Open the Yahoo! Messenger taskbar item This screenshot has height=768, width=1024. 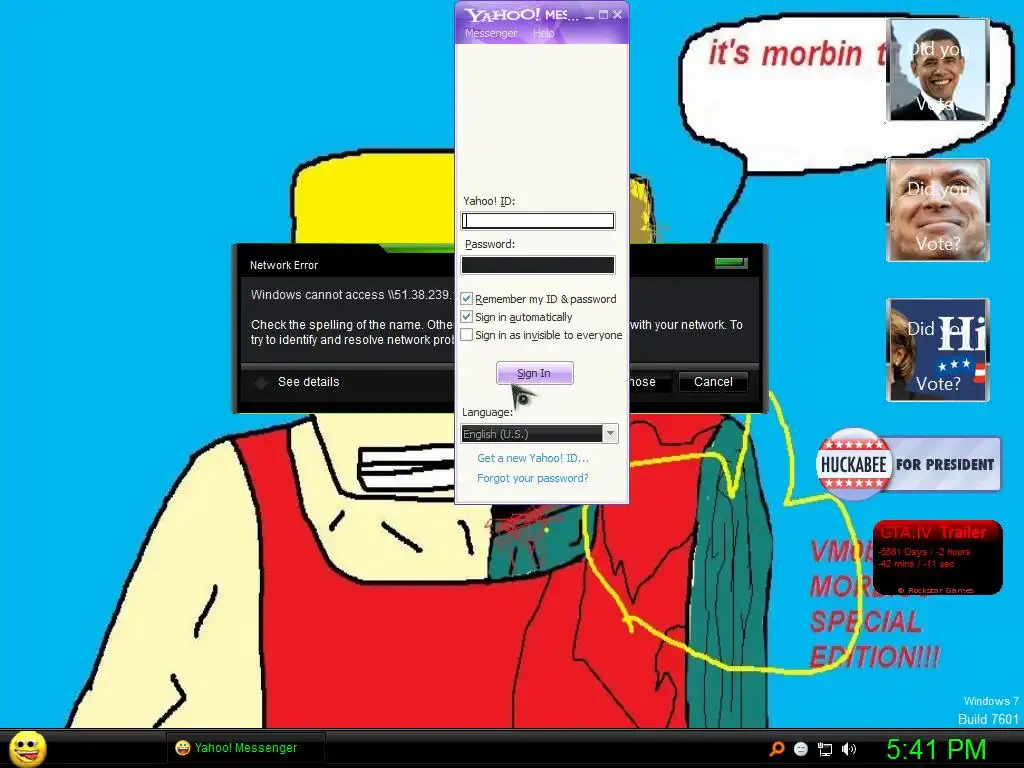tap(245, 748)
